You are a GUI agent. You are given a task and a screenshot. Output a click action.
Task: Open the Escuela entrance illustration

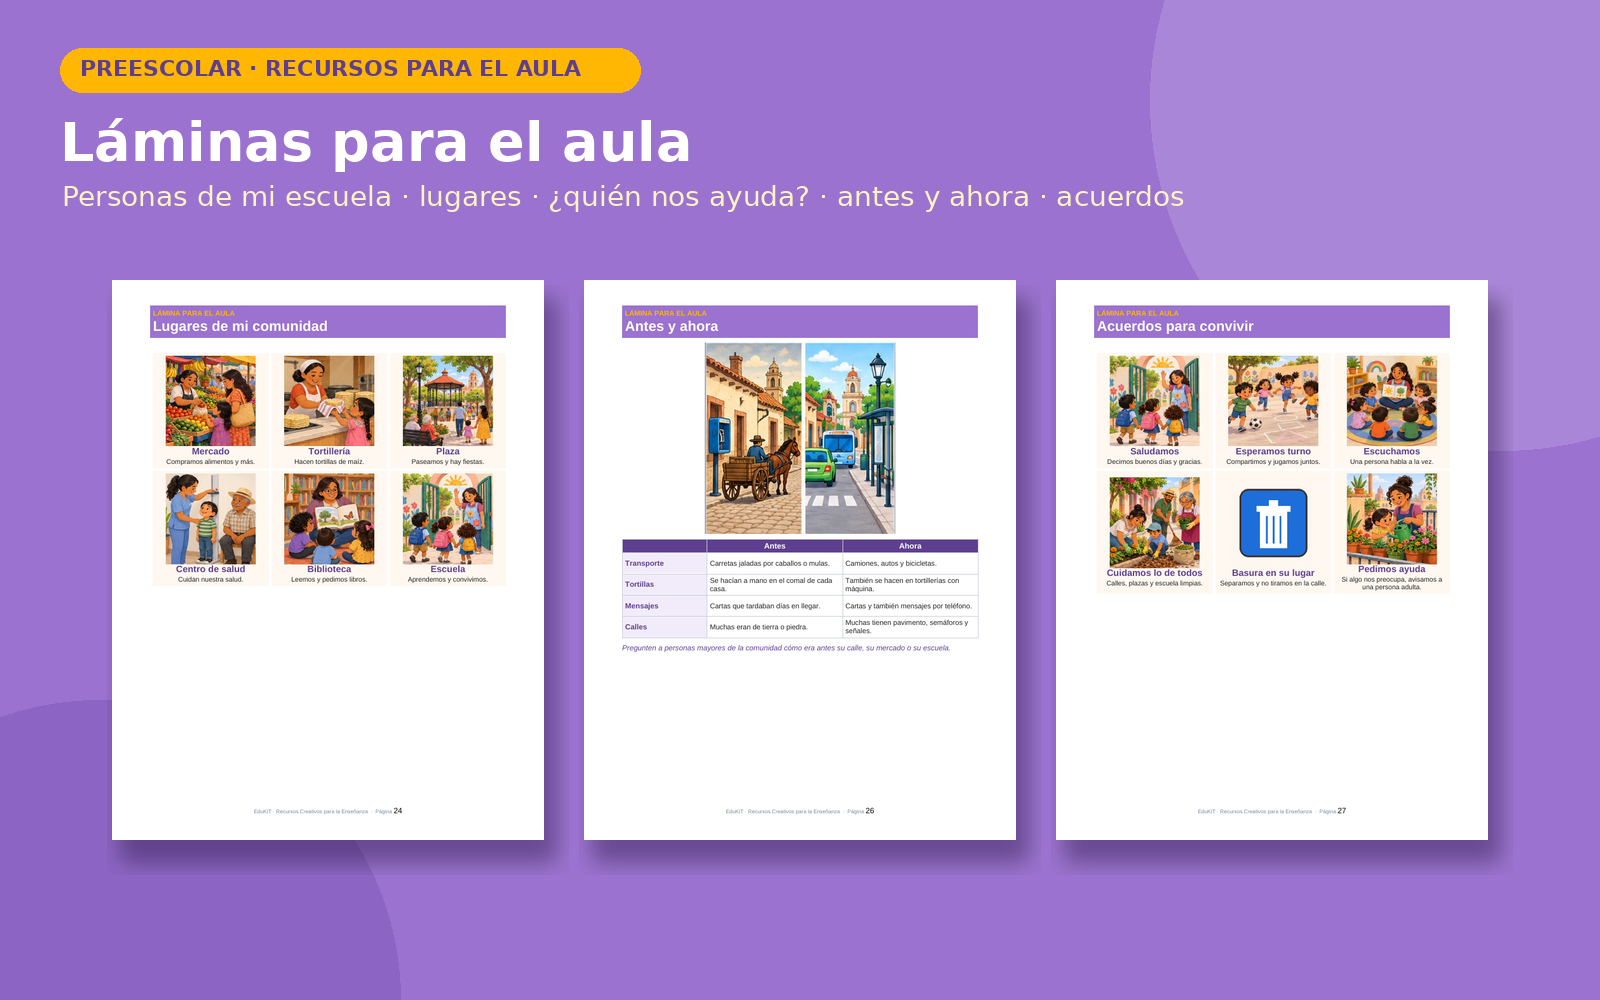[448, 519]
